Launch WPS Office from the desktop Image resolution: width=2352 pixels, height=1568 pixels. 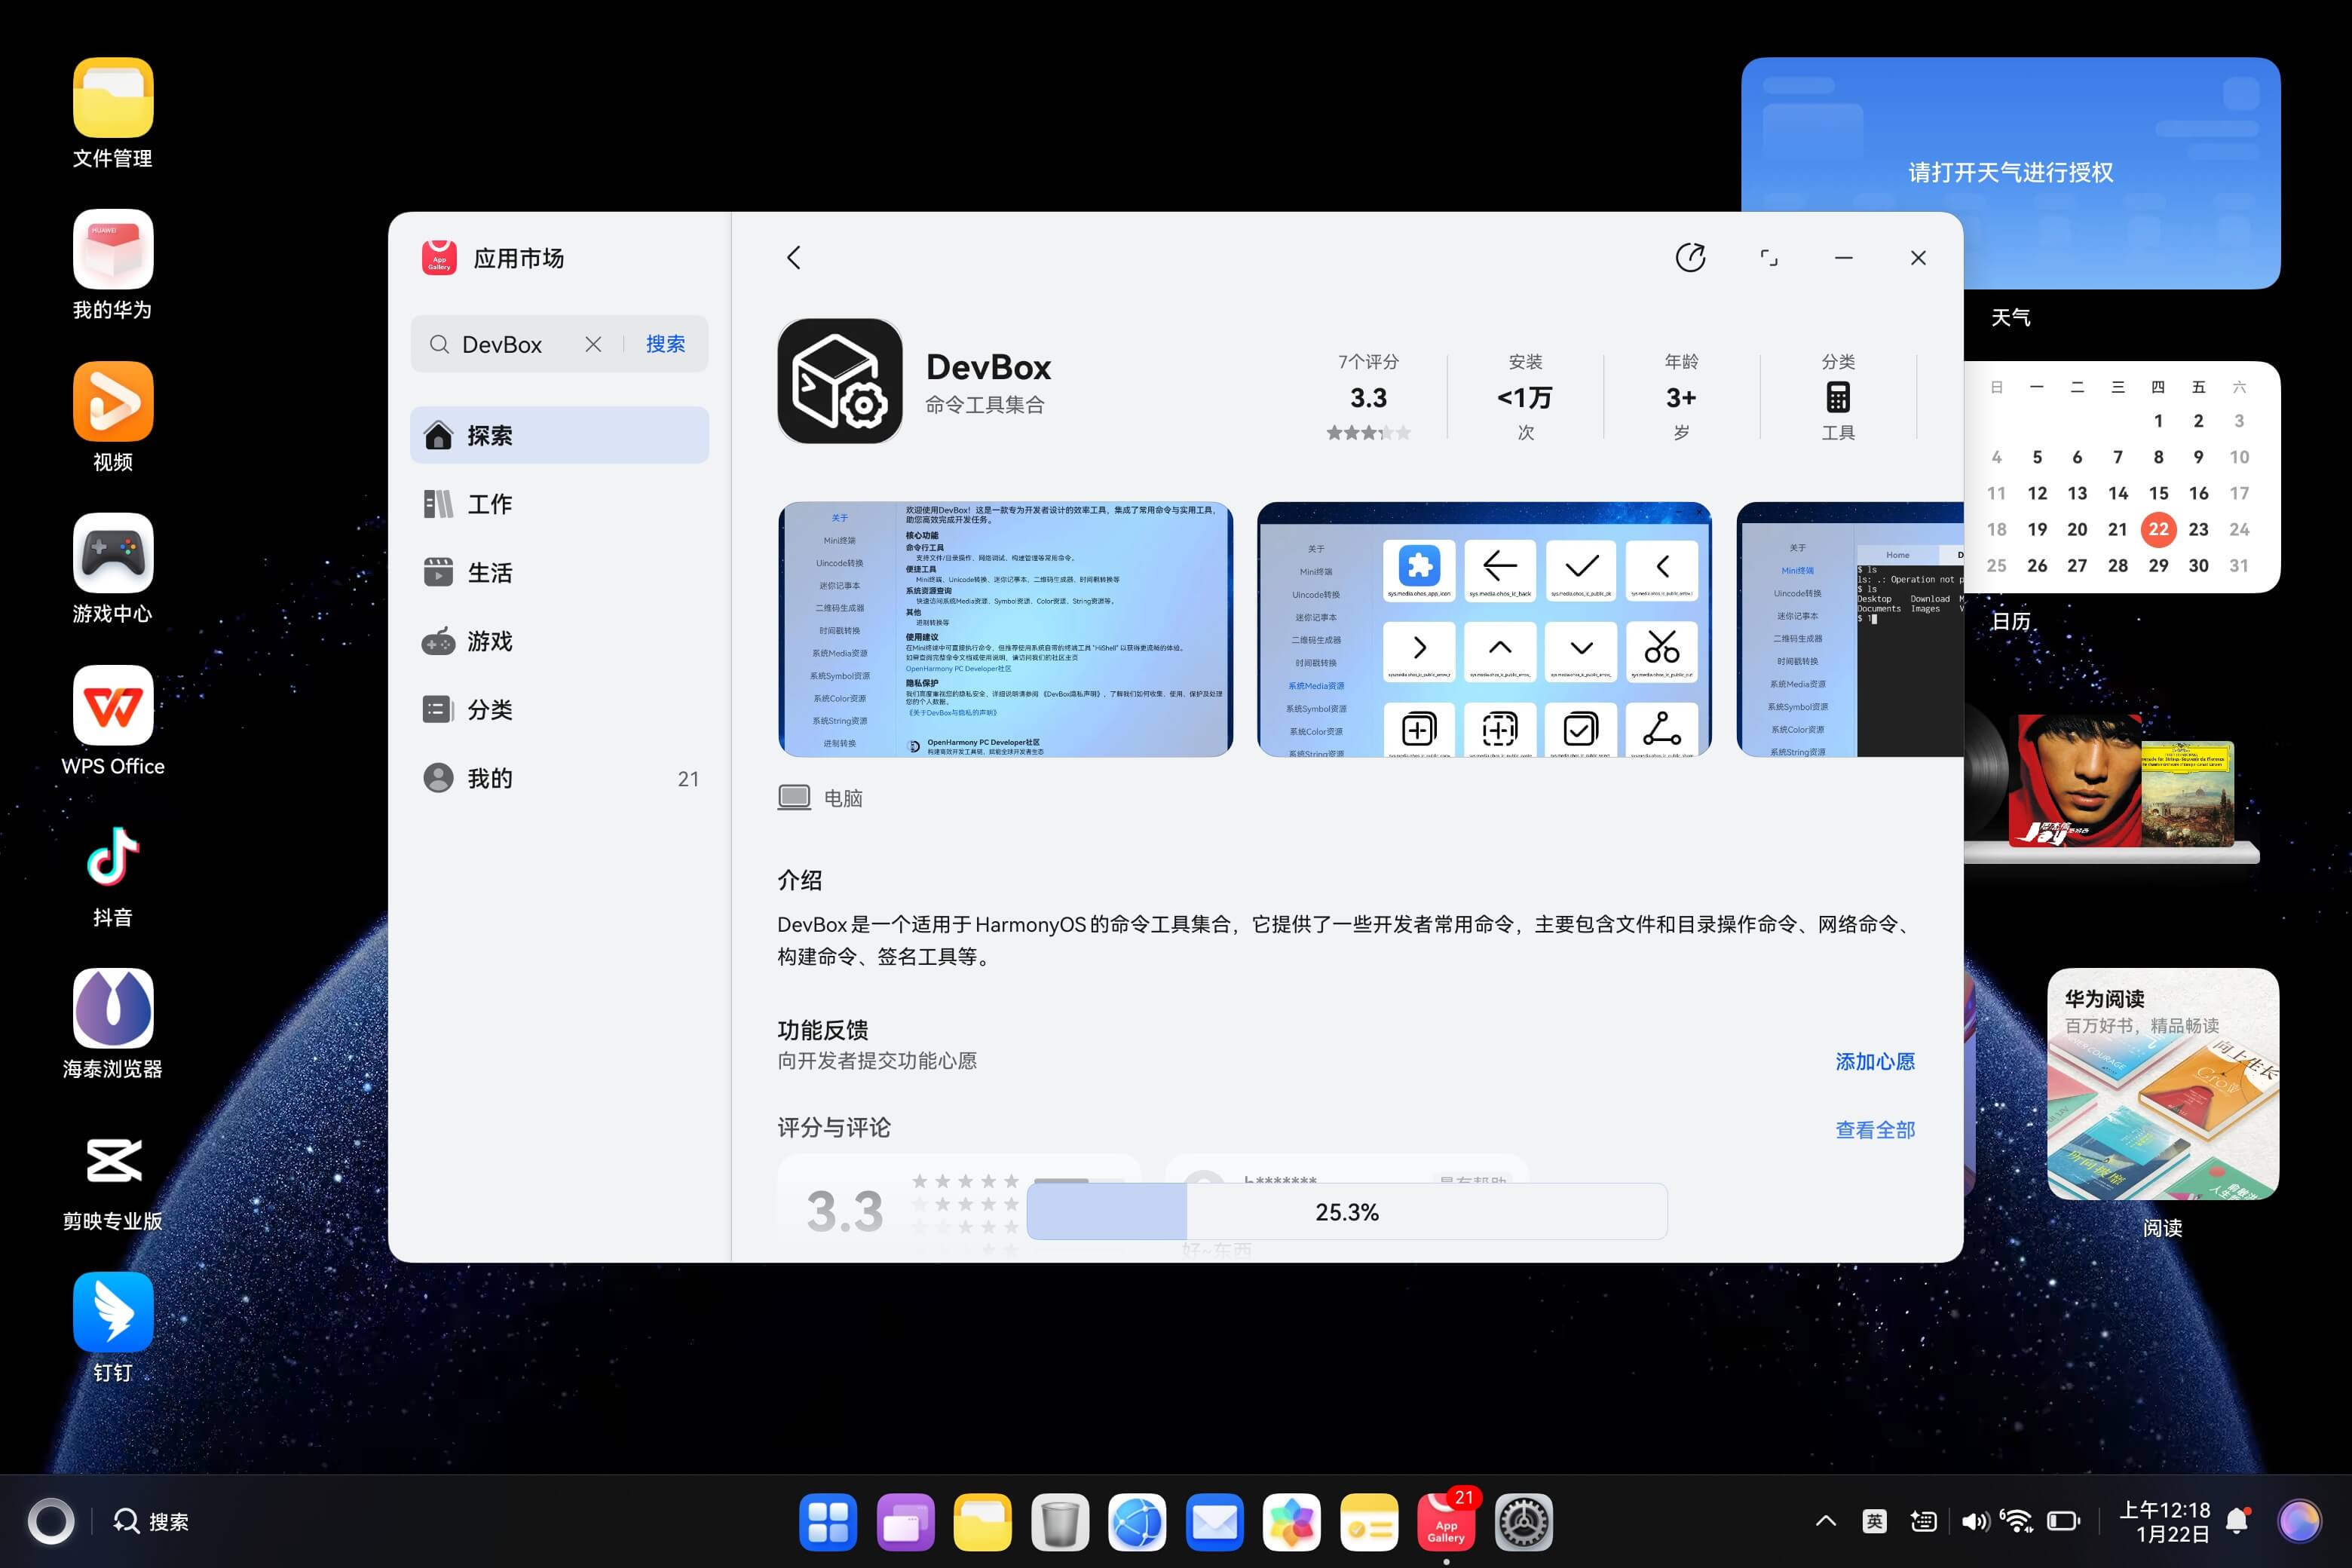(112, 705)
